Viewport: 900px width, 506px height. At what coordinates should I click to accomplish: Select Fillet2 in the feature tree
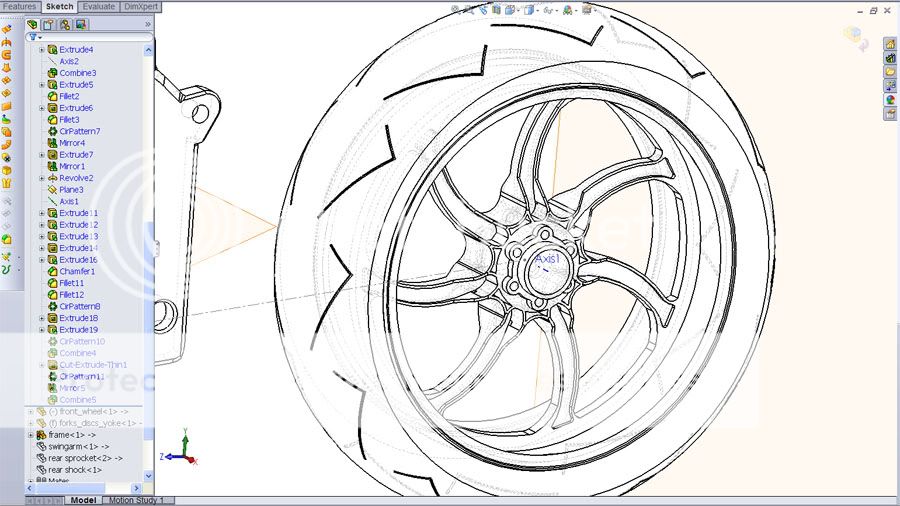click(x=69, y=96)
